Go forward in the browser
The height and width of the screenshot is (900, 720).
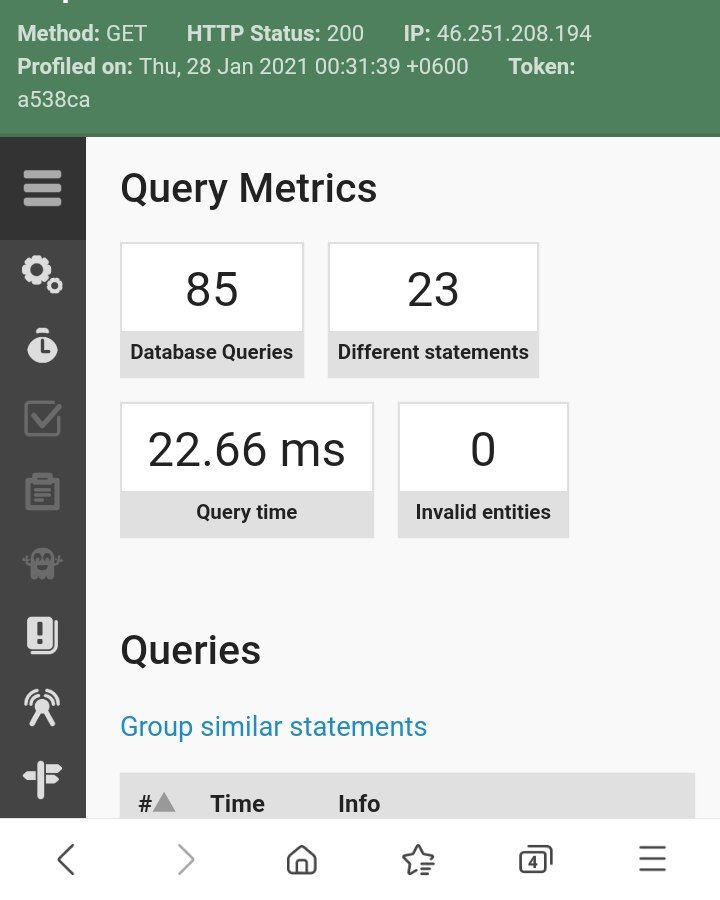click(x=185, y=859)
